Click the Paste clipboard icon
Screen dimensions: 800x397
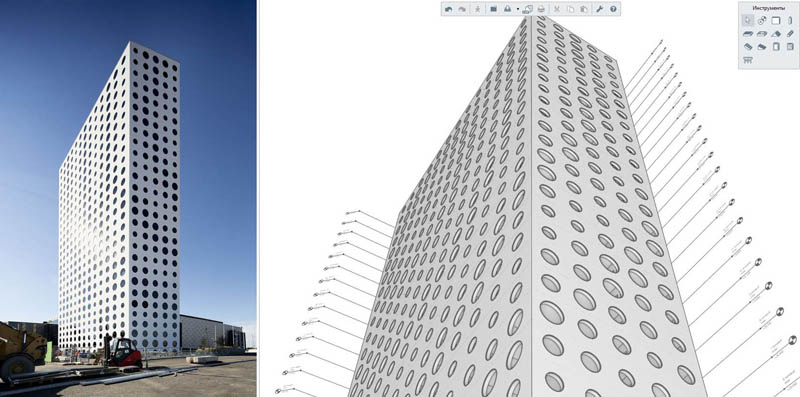[584, 9]
